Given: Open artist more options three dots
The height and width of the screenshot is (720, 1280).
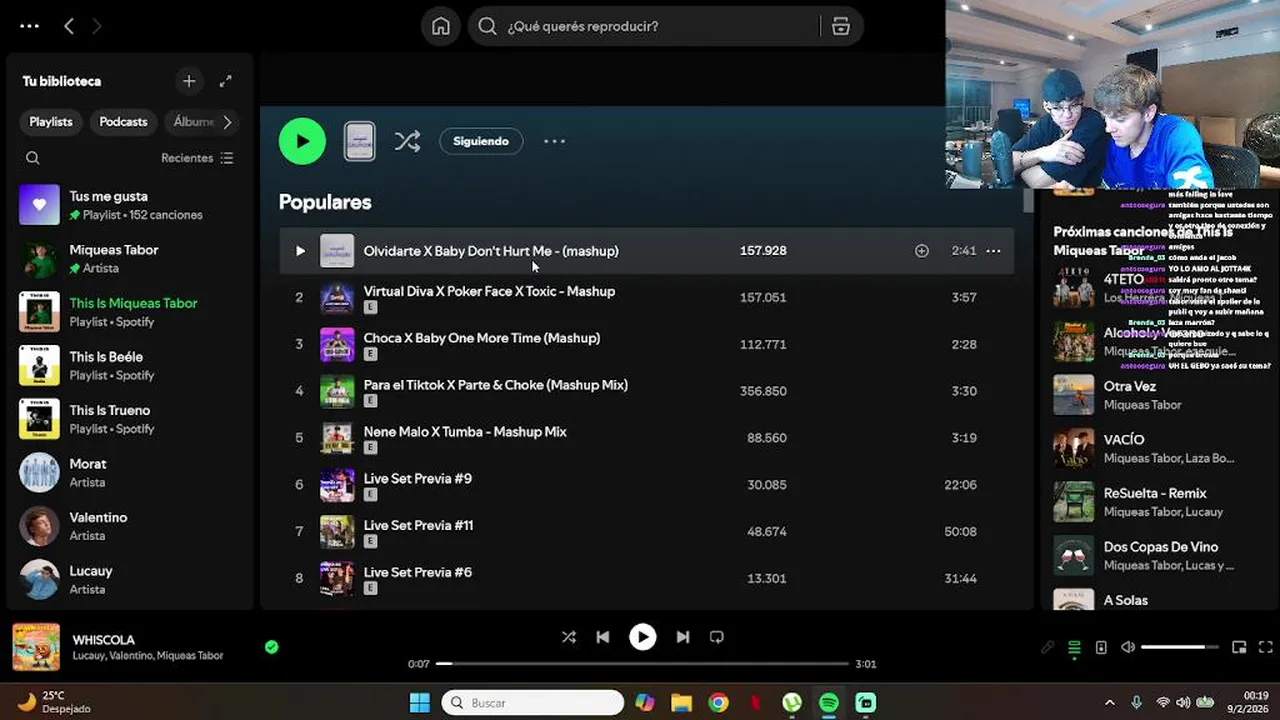Looking at the screenshot, I should pyautogui.click(x=555, y=141).
